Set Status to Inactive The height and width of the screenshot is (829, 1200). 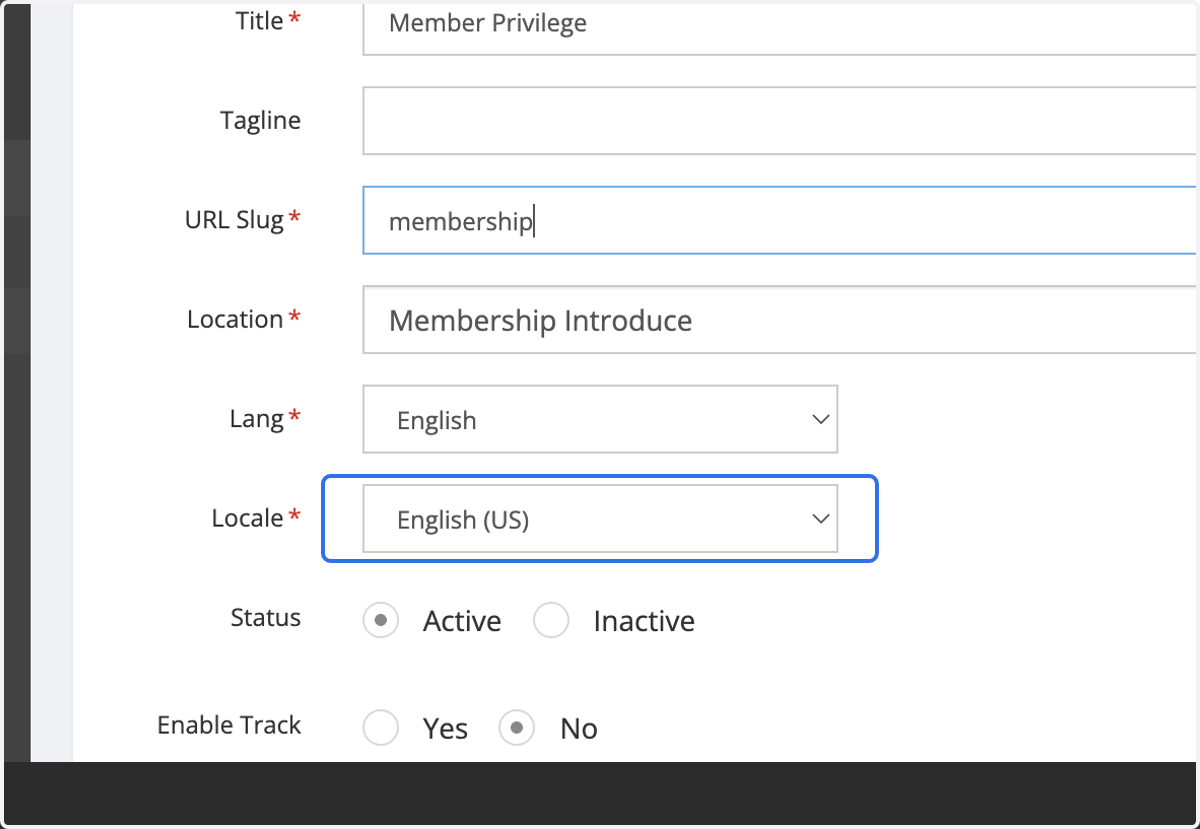point(551,620)
